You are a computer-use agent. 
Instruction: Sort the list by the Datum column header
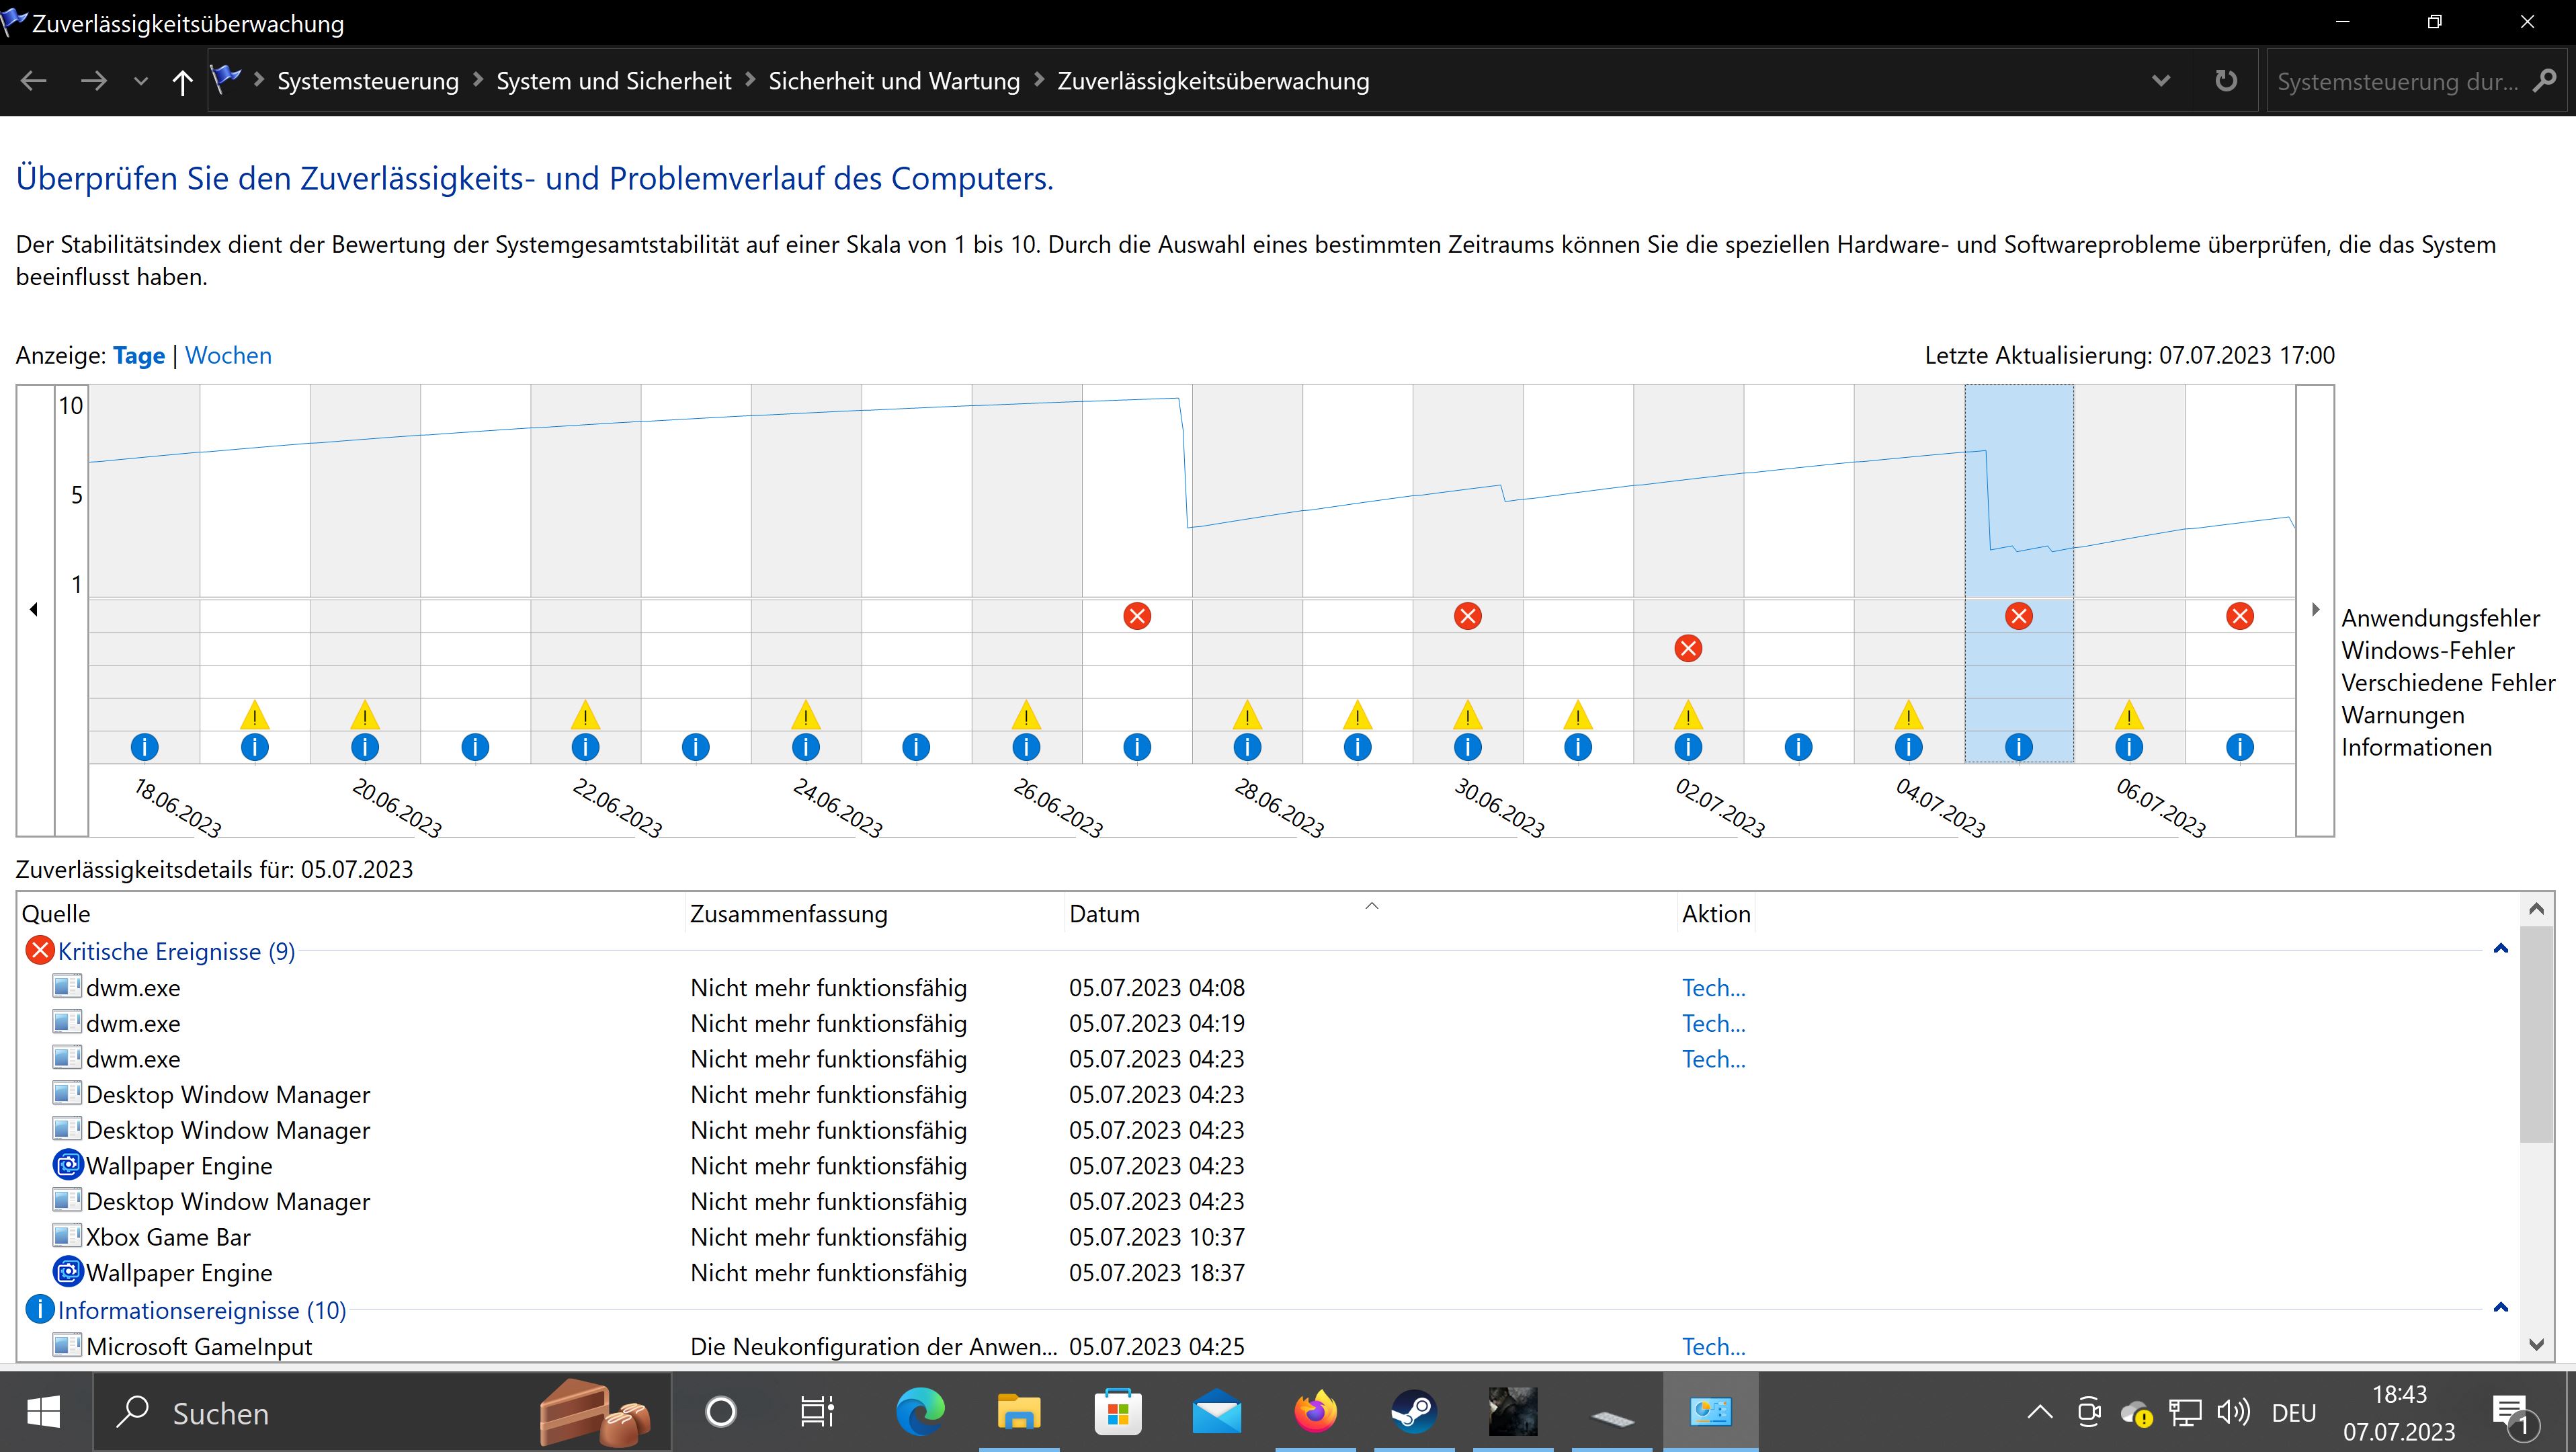[x=1104, y=914]
